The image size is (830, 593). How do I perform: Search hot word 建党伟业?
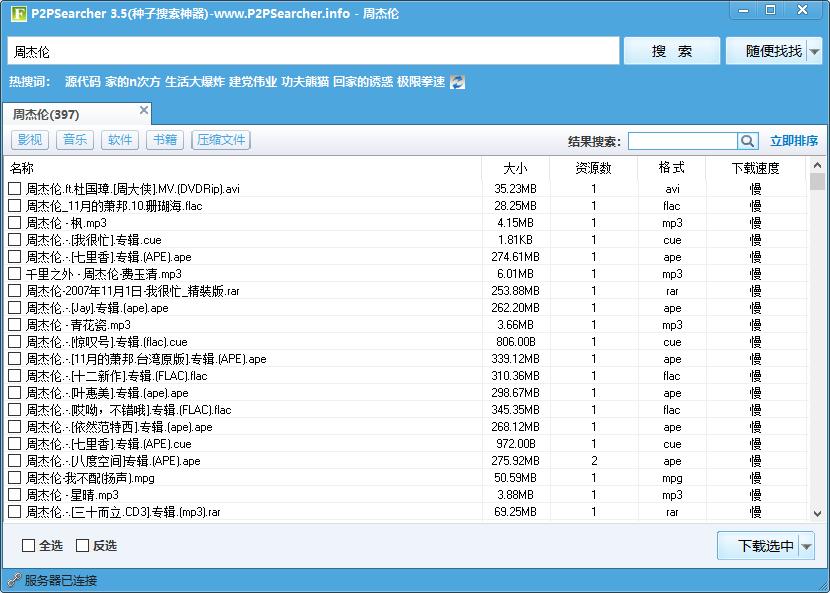pos(253,82)
